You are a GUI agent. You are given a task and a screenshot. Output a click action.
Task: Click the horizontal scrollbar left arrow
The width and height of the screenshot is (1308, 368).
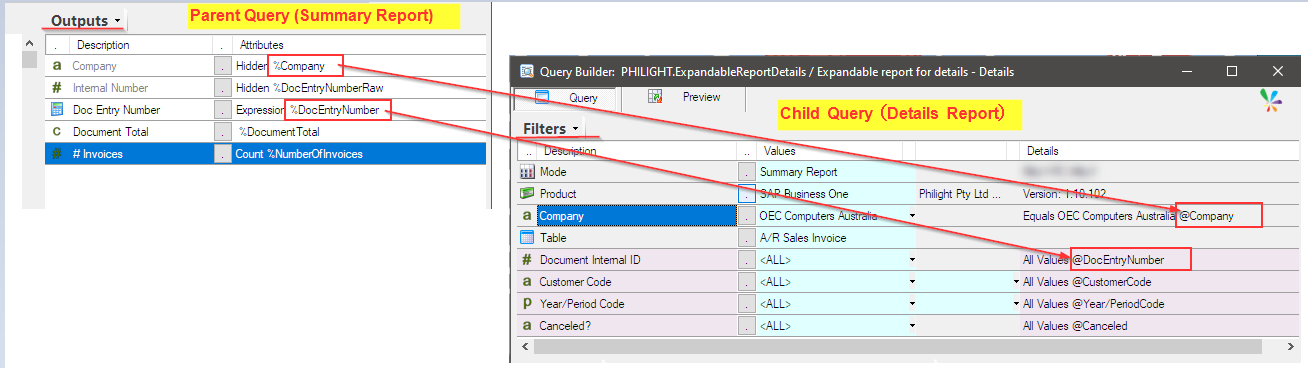click(x=525, y=346)
